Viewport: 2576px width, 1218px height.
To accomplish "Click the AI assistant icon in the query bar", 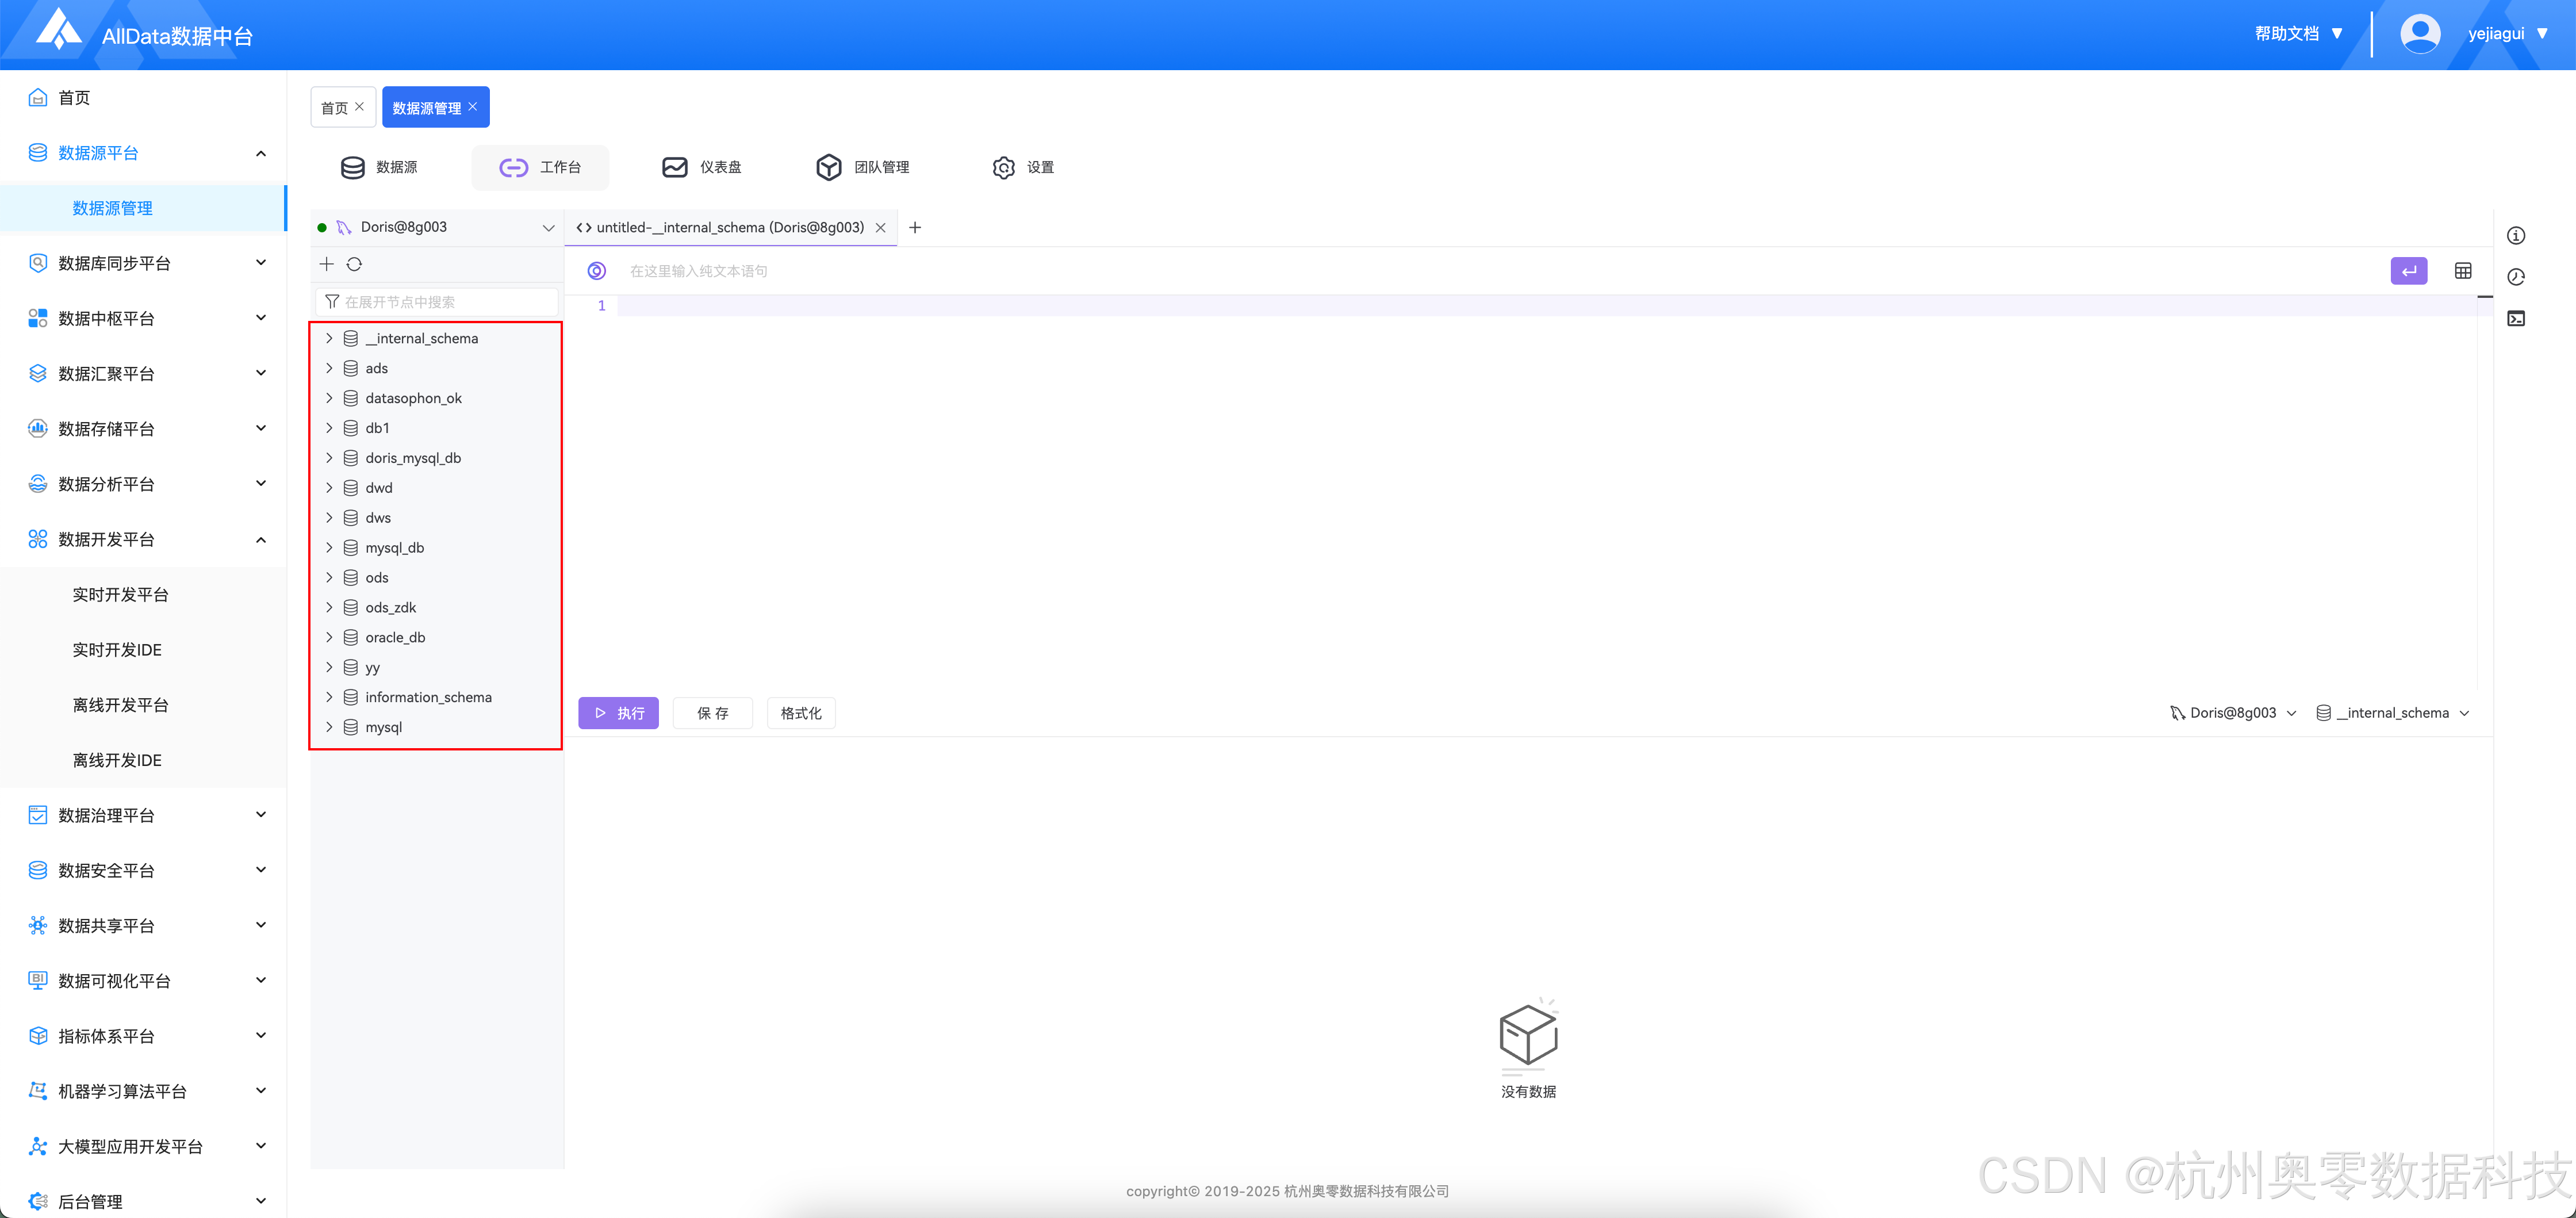I will tap(597, 271).
